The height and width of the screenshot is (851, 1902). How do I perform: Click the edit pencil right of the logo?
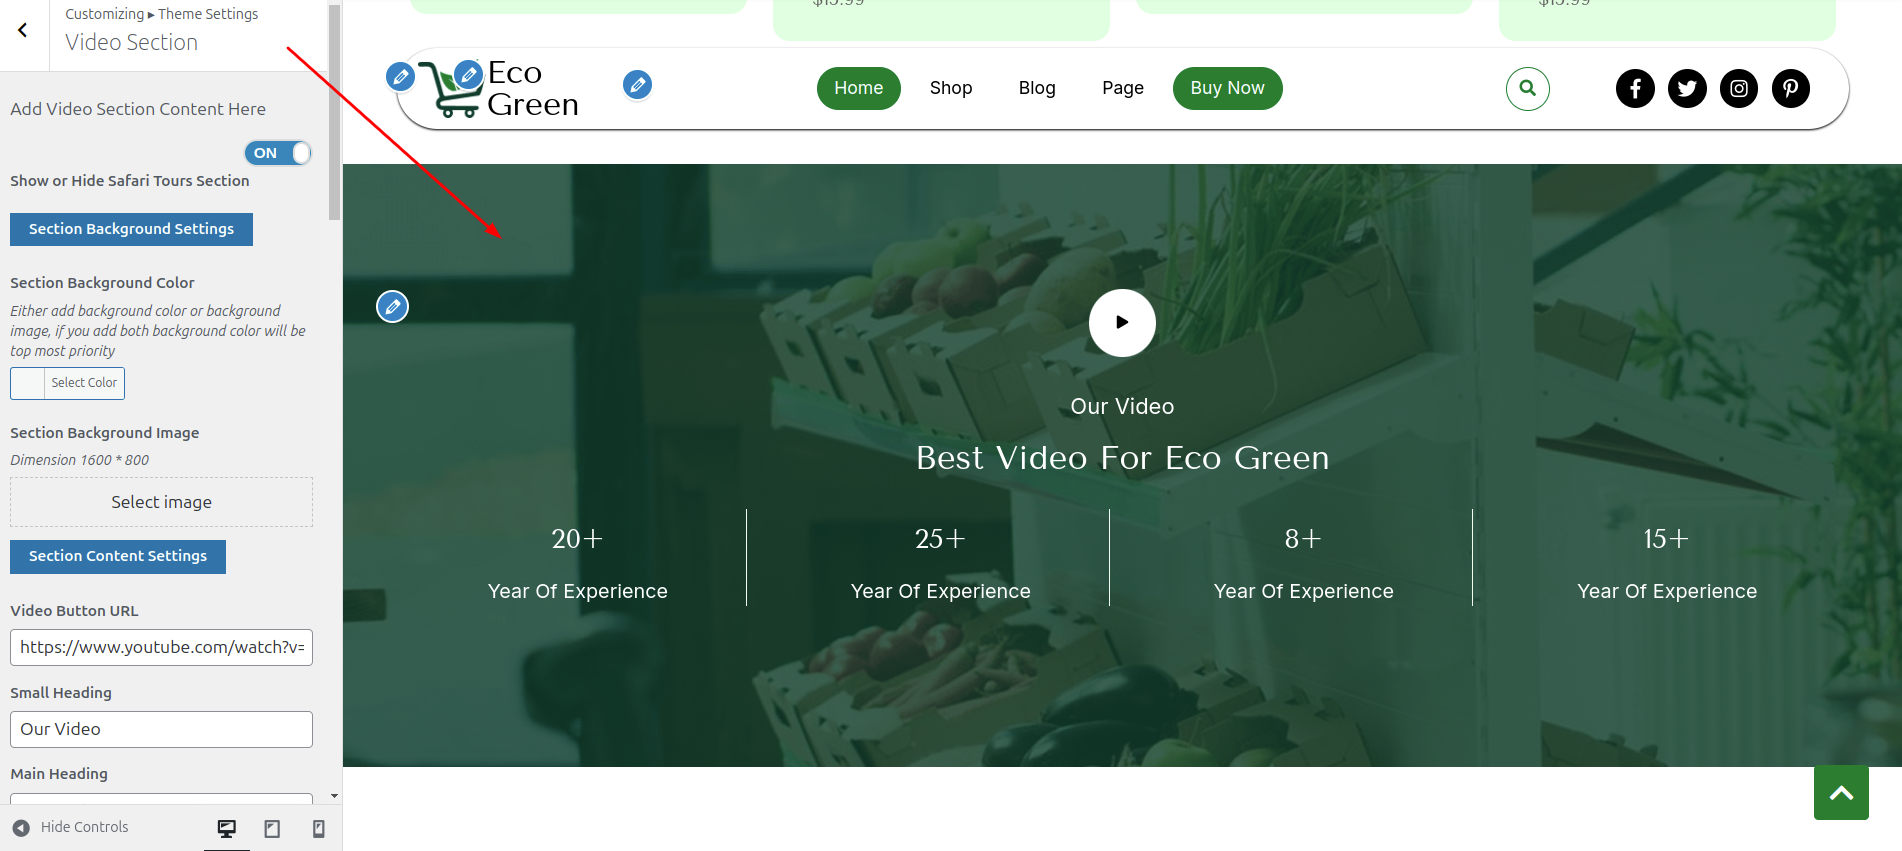(637, 85)
